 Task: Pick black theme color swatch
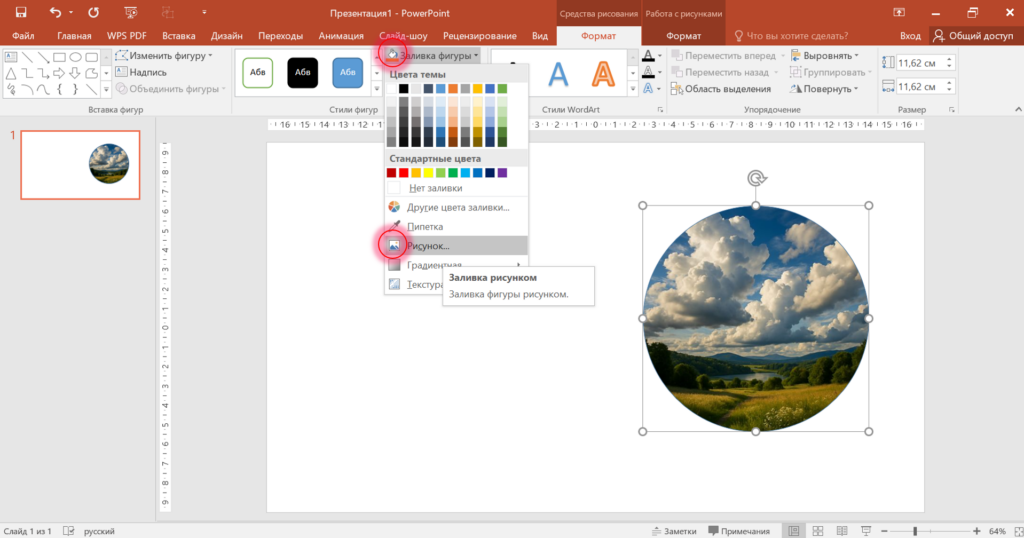tap(404, 89)
